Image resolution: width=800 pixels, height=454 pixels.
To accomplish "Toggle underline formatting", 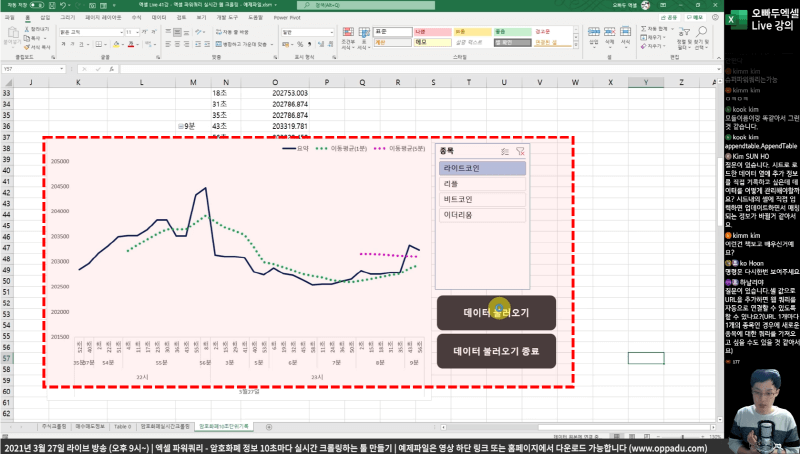I will [x=81, y=44].
